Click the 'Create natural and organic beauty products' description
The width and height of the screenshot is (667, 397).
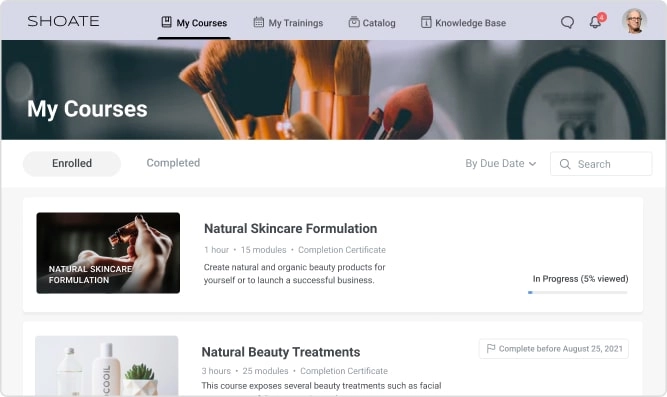click(x=294, y=274)
